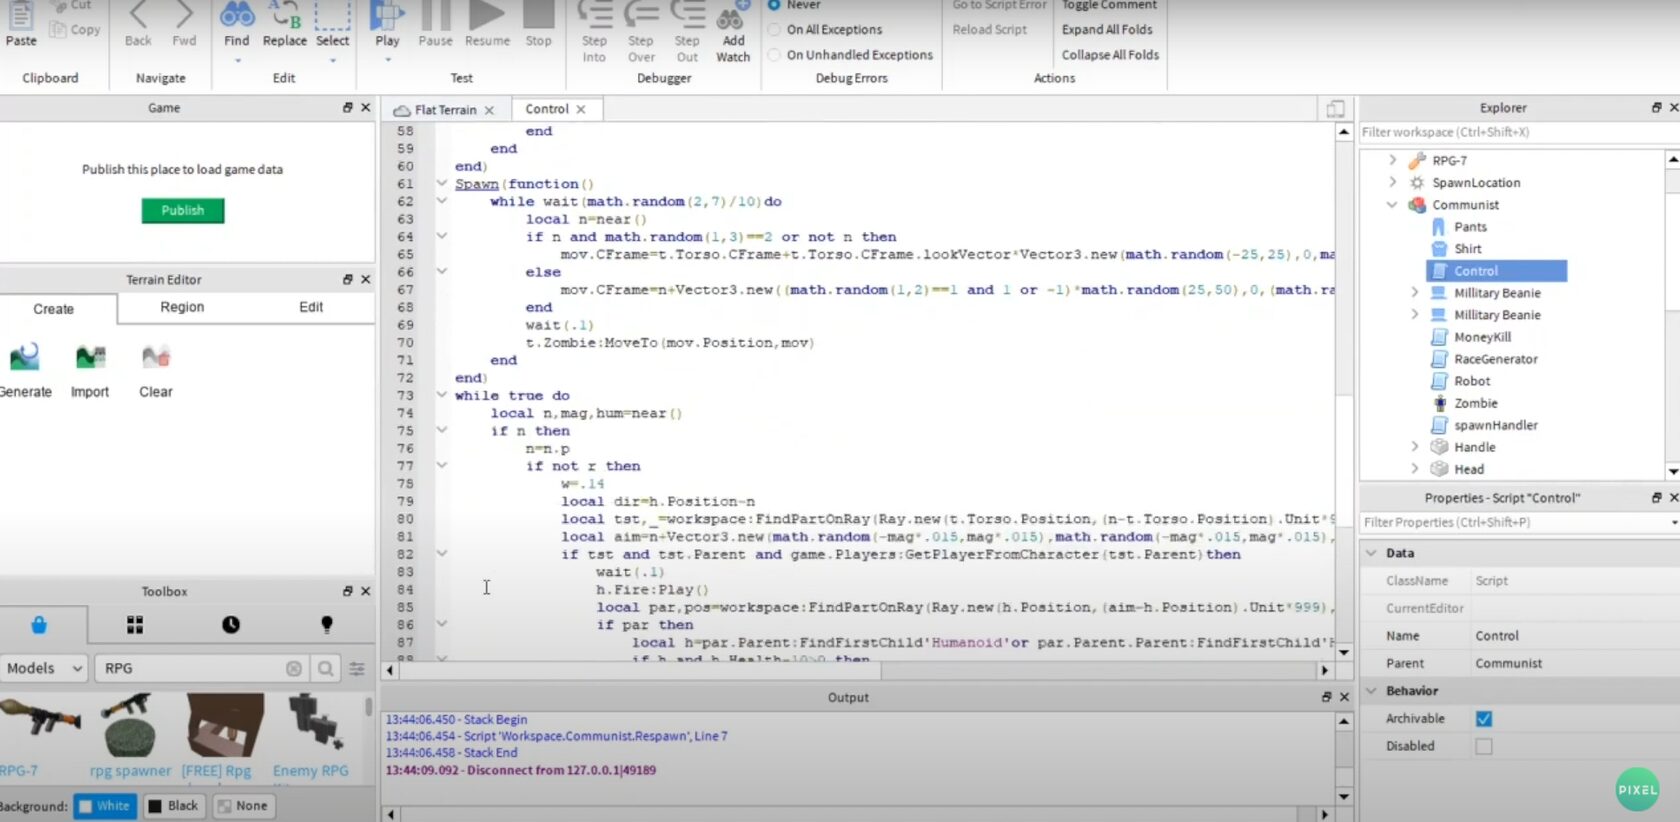Click the Expand All Folds action
The height and width of the screenshot is (822, 1680).
[x=1107, y=30]
